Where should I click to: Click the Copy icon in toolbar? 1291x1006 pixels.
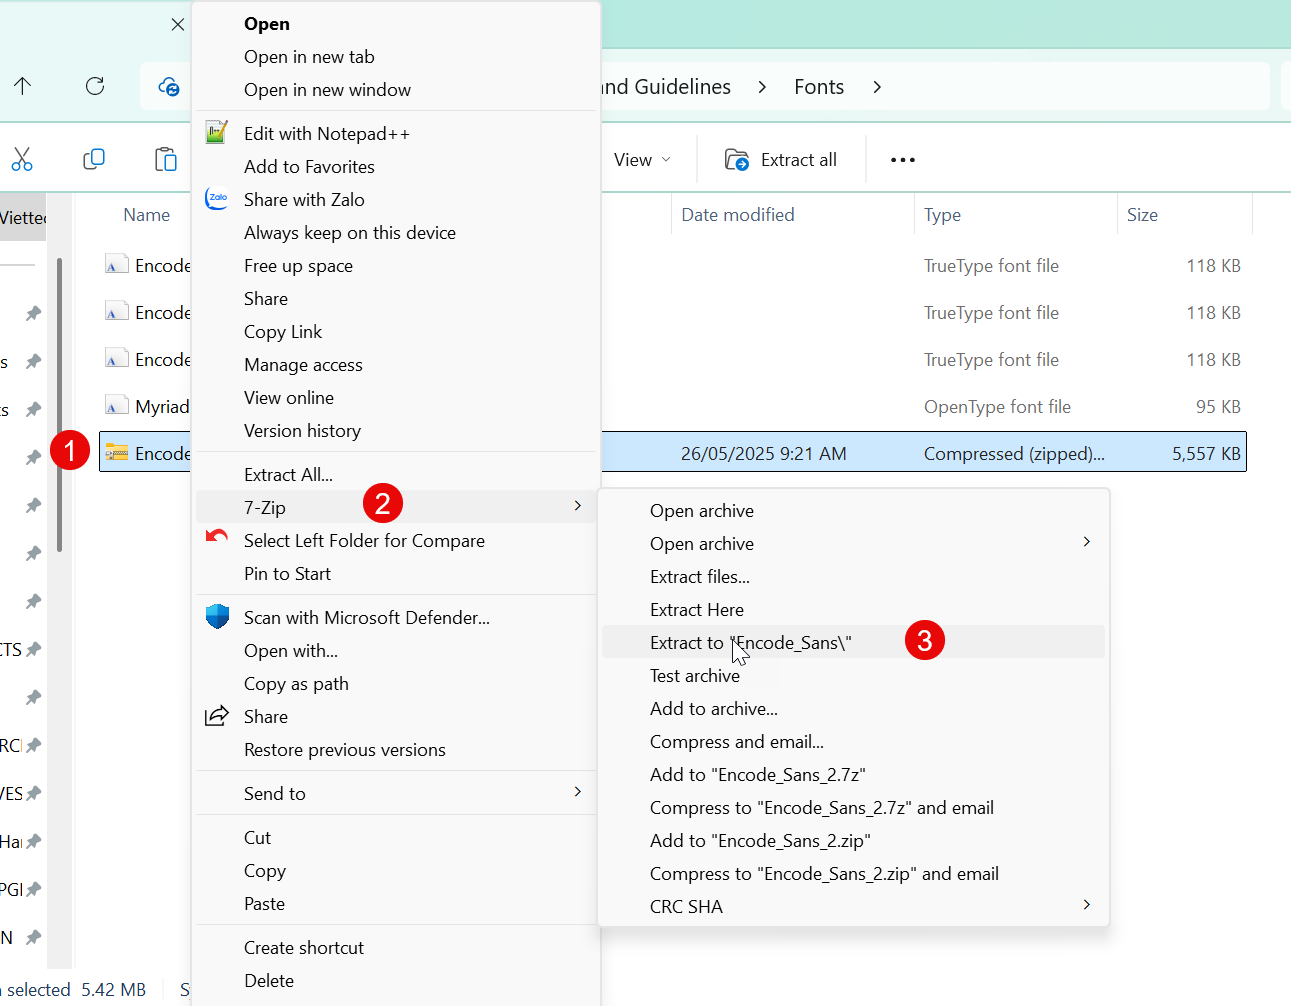click(x=94, y=159)
